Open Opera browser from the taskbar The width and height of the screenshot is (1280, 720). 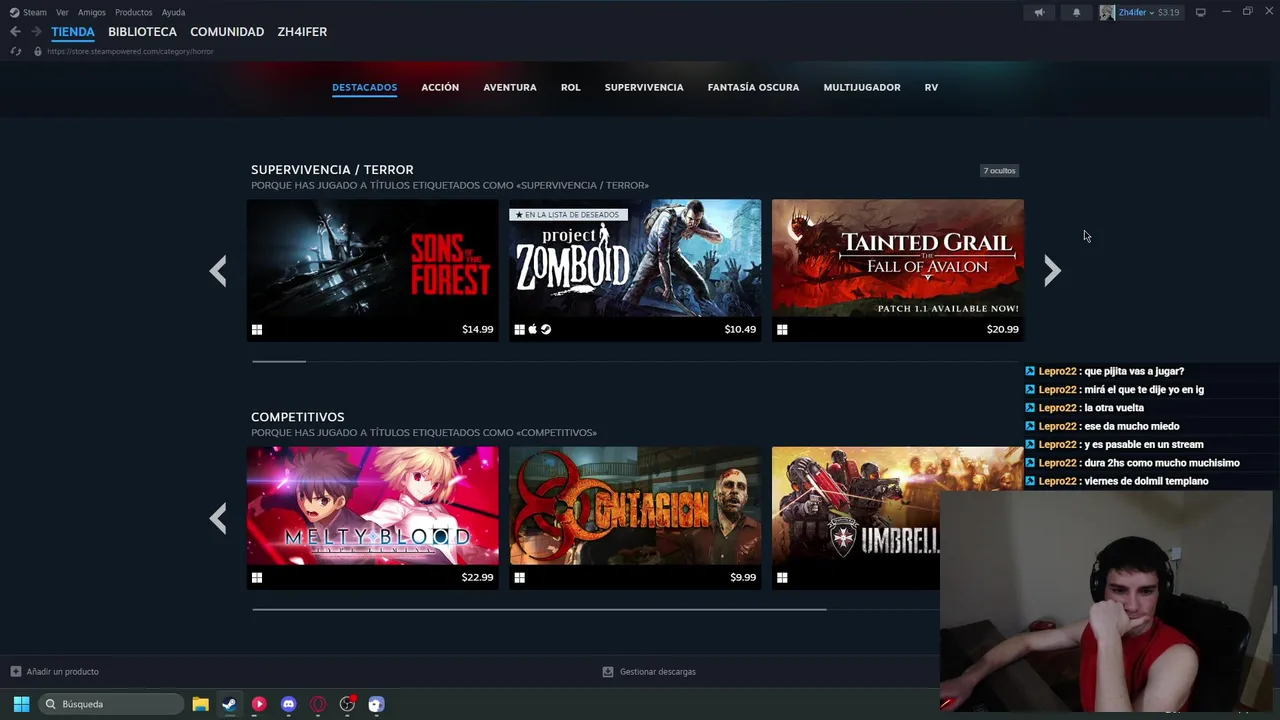click(x=318, y=704)
